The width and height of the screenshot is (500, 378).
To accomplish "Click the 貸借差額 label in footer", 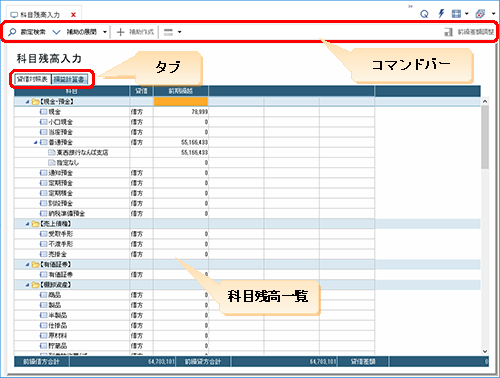I will click(363, 362).
